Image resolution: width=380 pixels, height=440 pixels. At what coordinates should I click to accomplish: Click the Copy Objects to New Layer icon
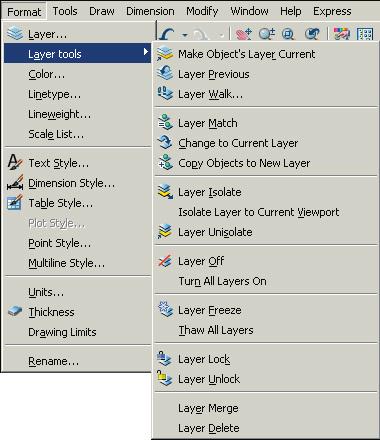point(165,163)
